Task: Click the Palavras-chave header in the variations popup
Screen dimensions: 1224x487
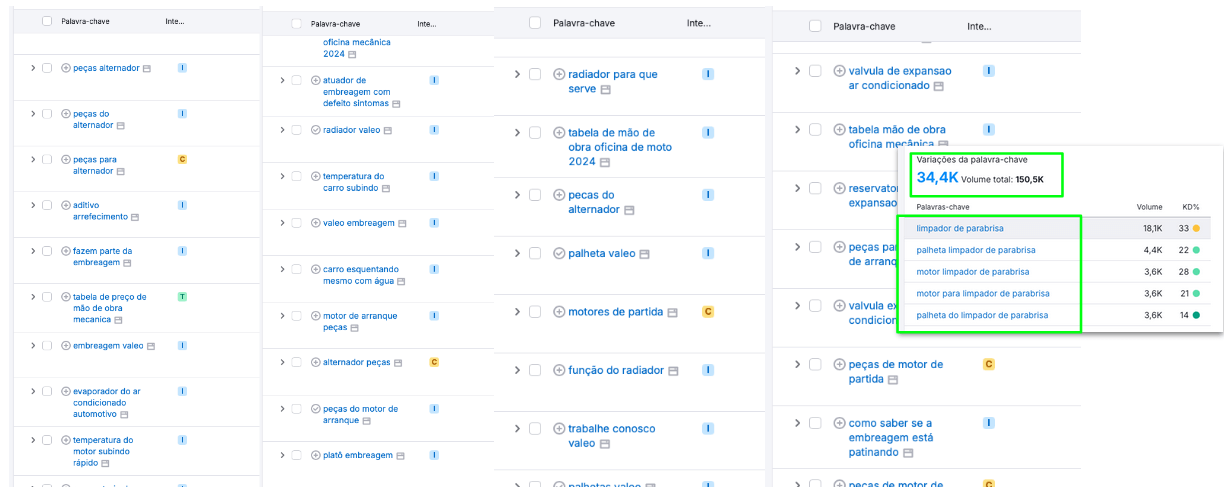Action: 943,207
